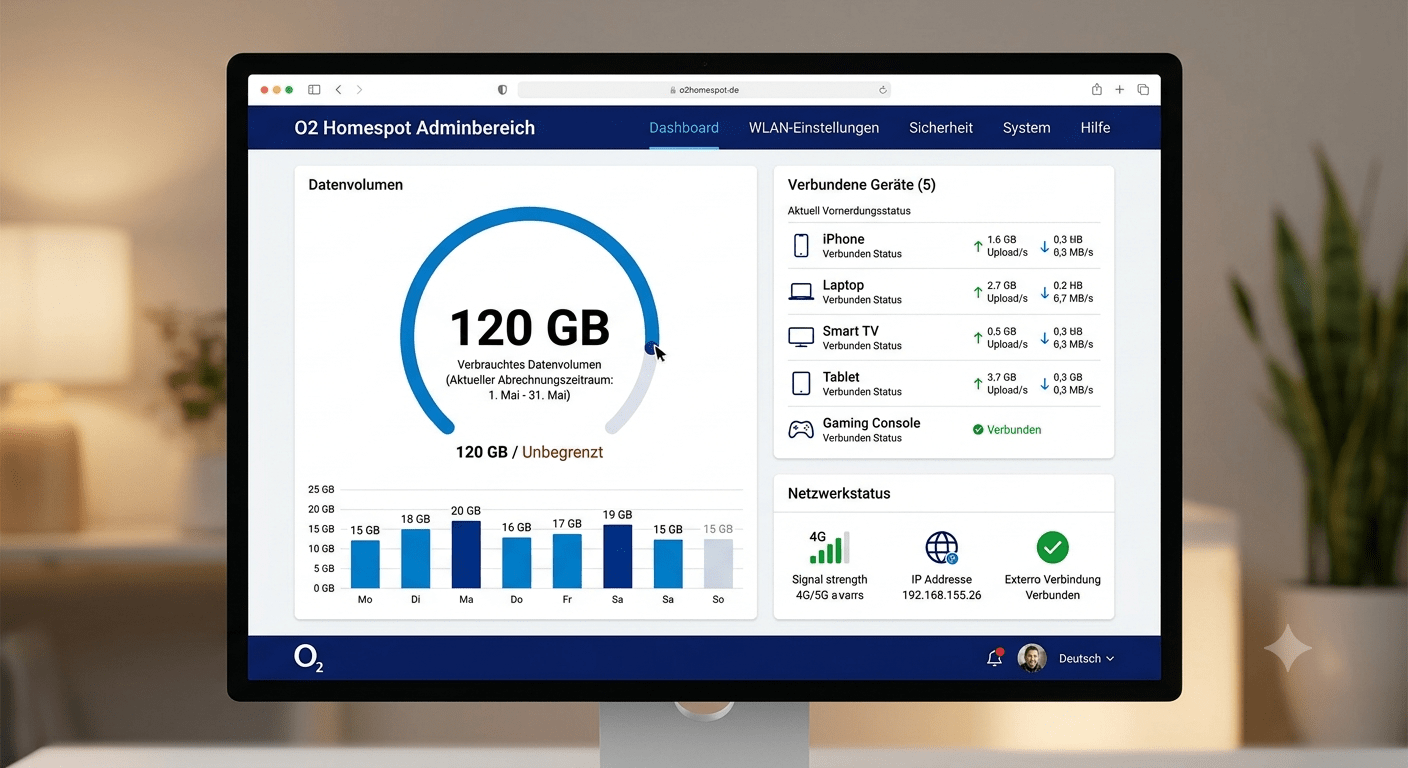
Task: Click the green upload arrow in the Laptop row
Action: [x=978, y=292]
